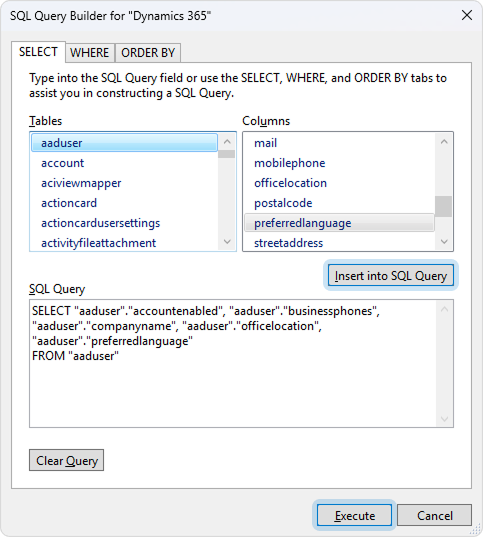Click Tables list scroll up arrow
The image size is (483, 537).
[x=227, y=141]
